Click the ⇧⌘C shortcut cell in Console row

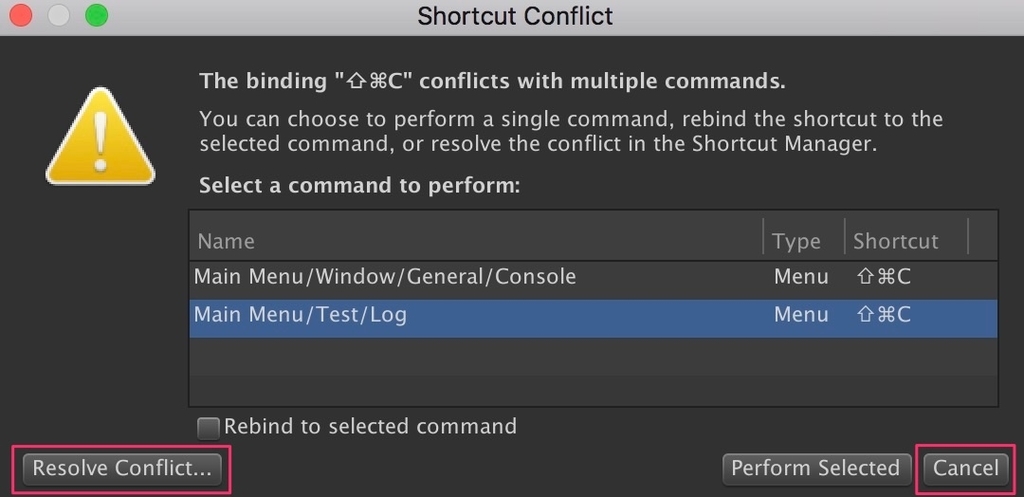tap(883, 277)
